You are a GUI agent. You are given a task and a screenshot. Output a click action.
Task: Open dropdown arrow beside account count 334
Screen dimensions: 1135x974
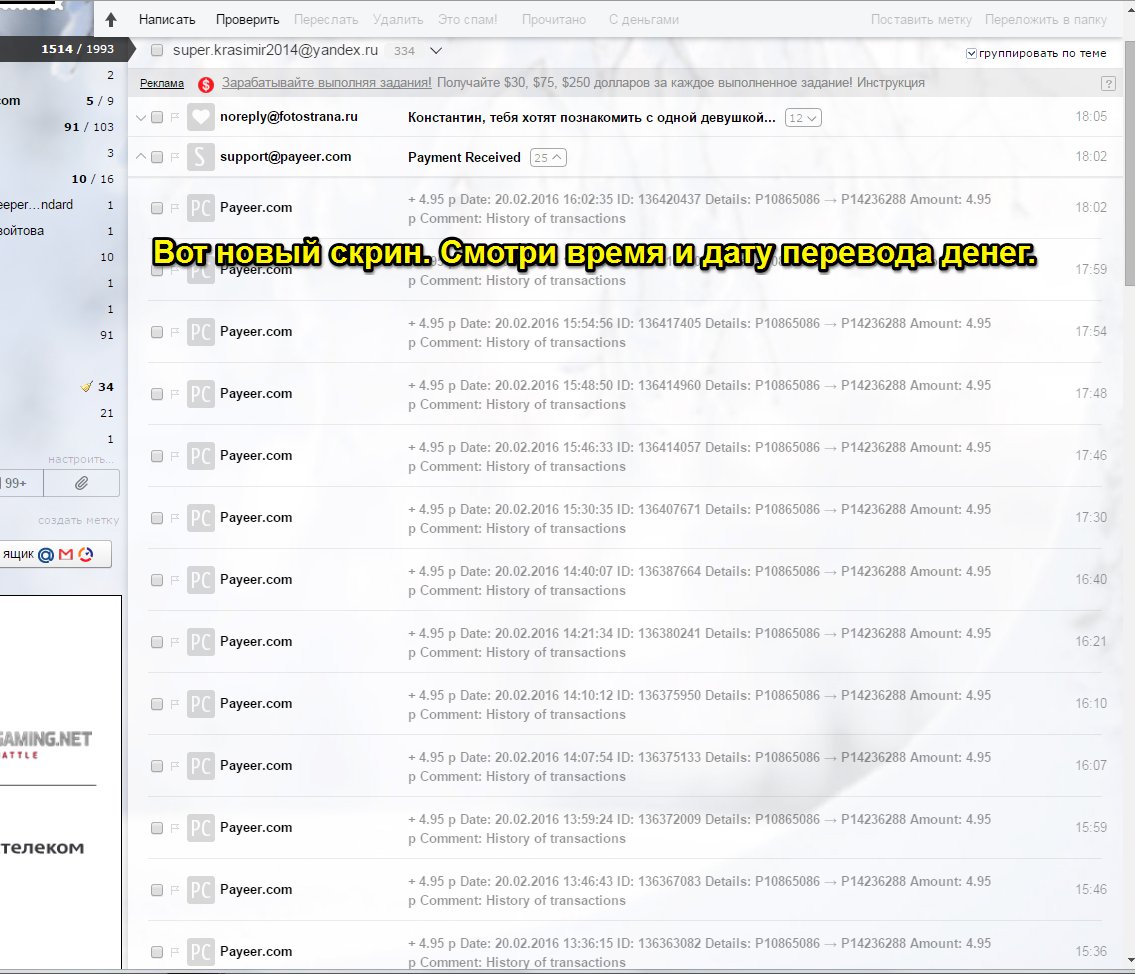(435, 50)
